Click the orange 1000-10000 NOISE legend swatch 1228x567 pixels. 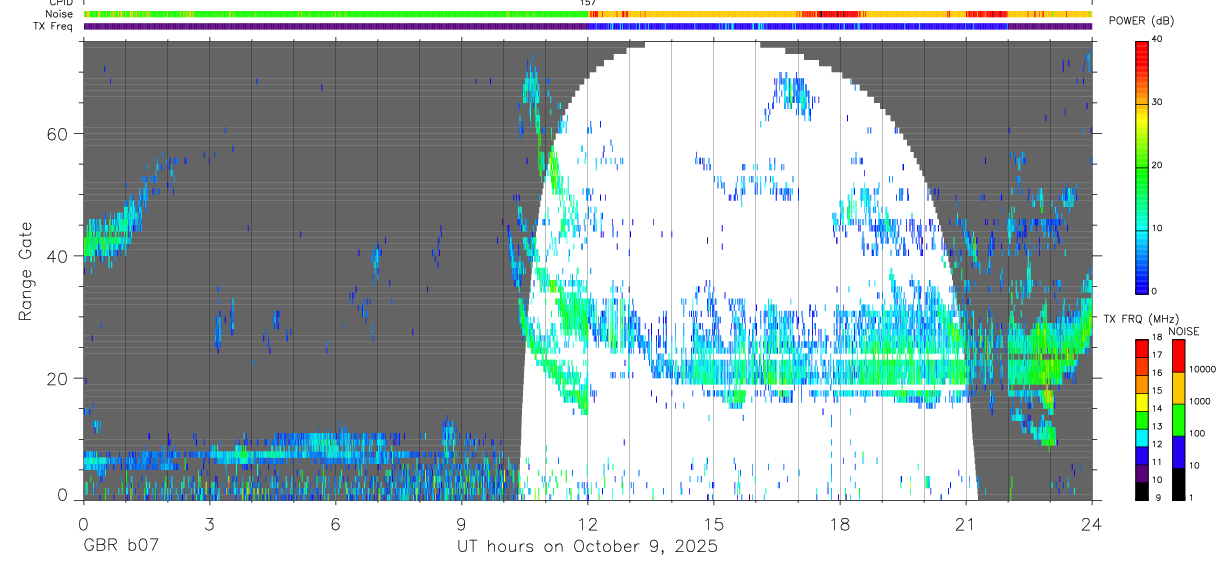(x=1179, y=388)
